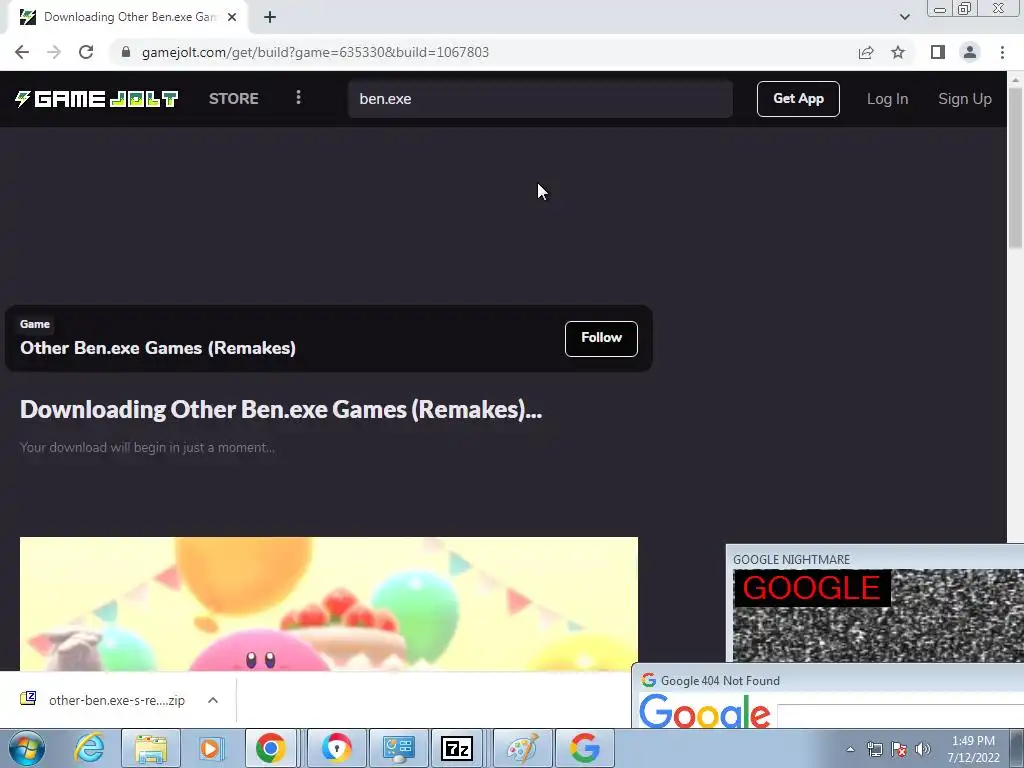The width and height of the screenshot is (1024, 768).
Task: Reload the Game Jolt page
Action: [86, 52]
